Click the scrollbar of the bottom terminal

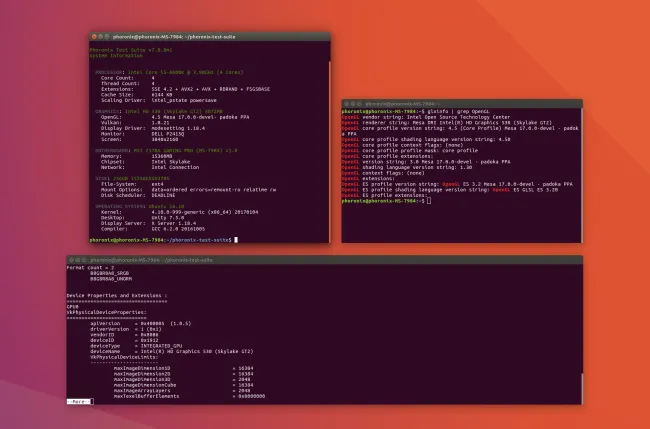click(x=582, y=388)
